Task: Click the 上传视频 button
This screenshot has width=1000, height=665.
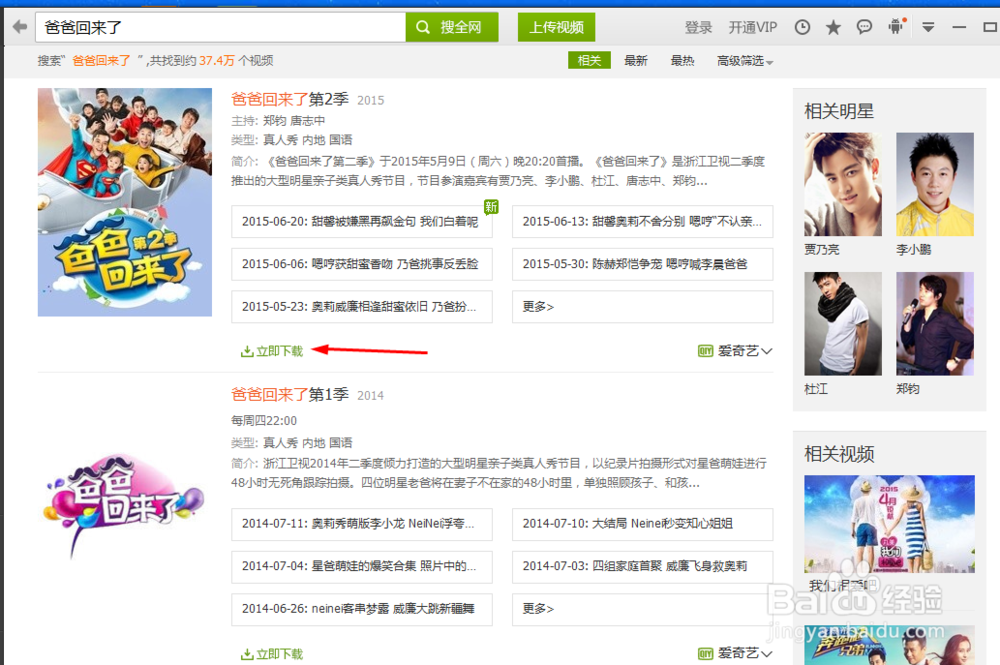Action: [556, 27]
